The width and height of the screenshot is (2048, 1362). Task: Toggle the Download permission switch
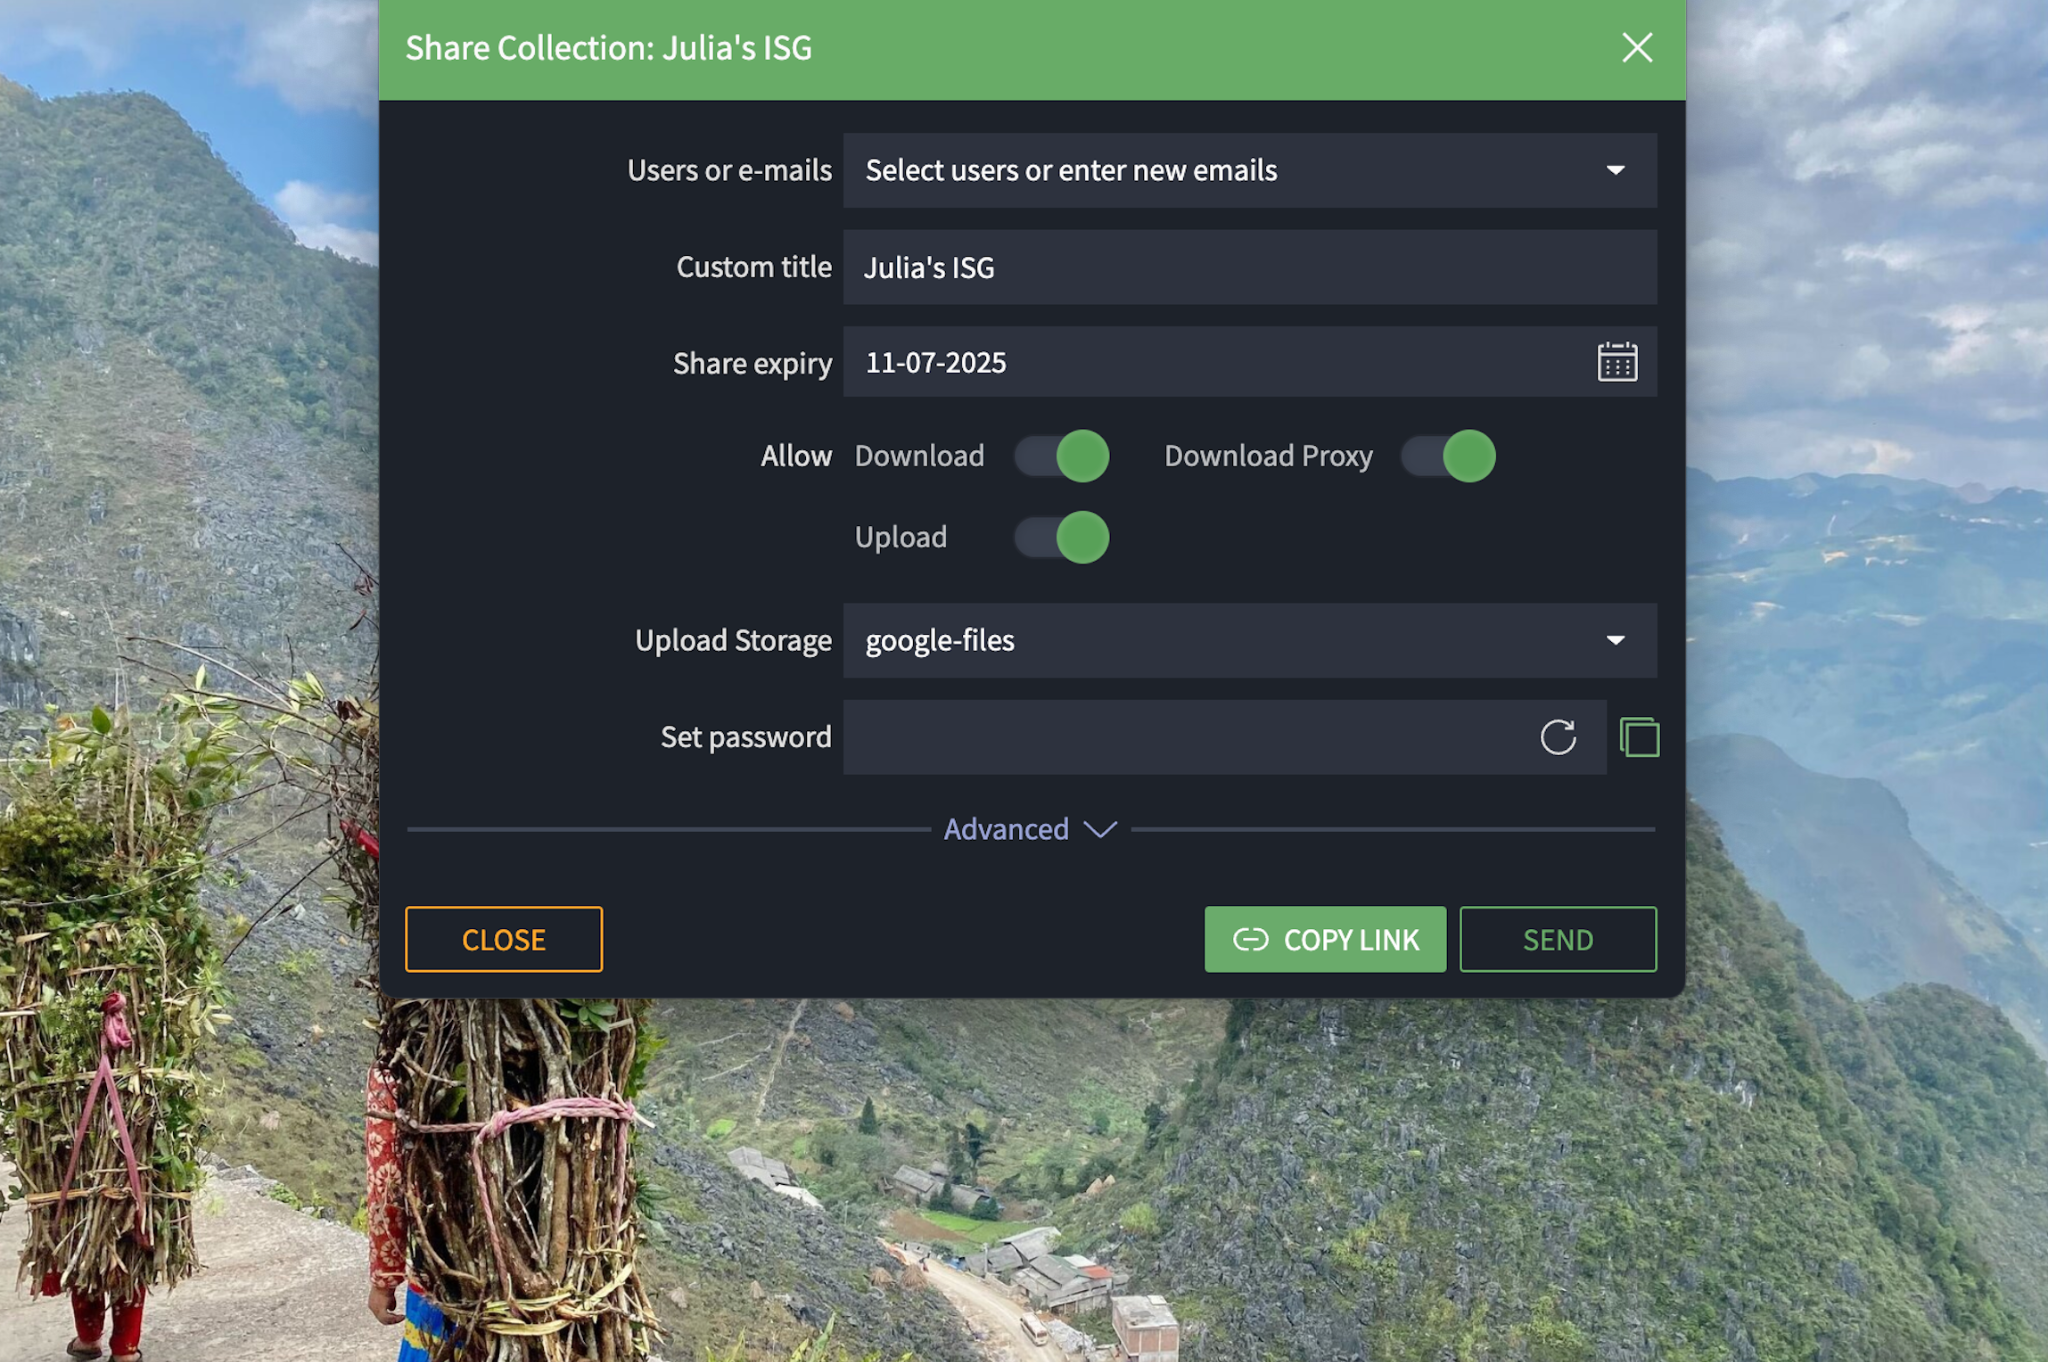point(1062,456)
